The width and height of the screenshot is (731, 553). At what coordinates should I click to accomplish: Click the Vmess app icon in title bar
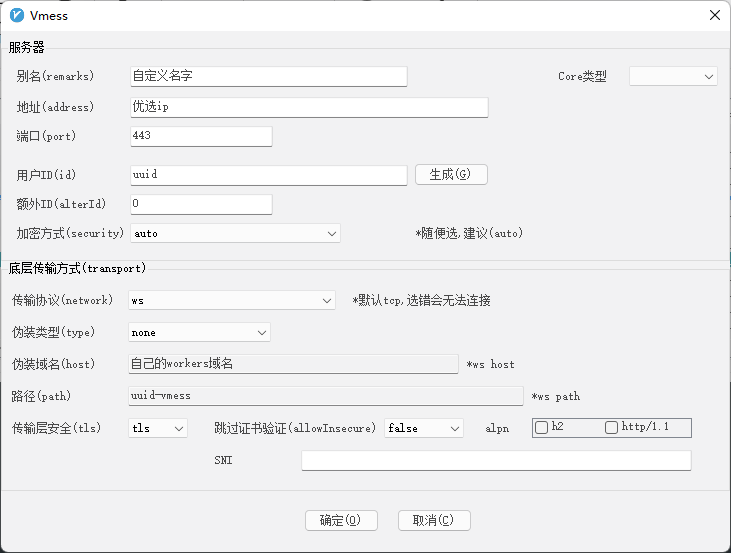pos(16,16)
